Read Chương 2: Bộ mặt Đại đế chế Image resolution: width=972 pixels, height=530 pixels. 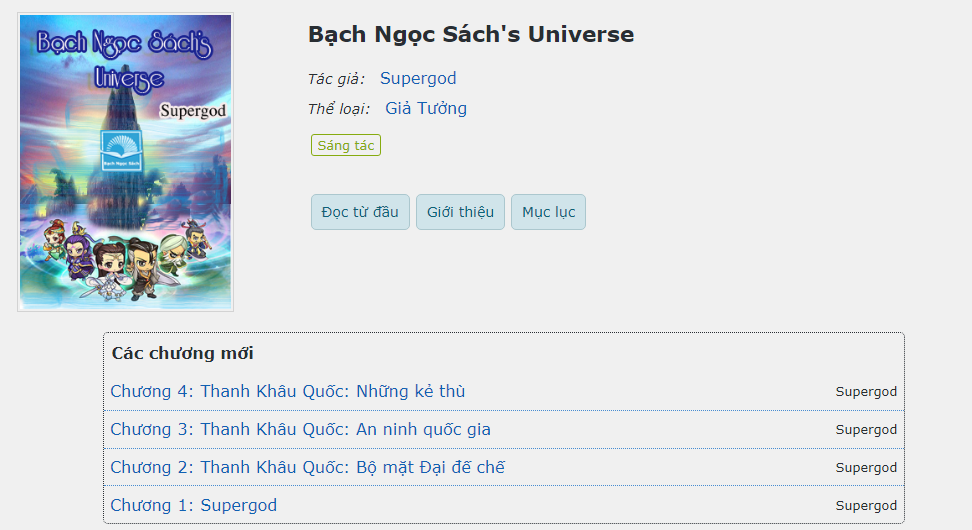click(307, 467)
